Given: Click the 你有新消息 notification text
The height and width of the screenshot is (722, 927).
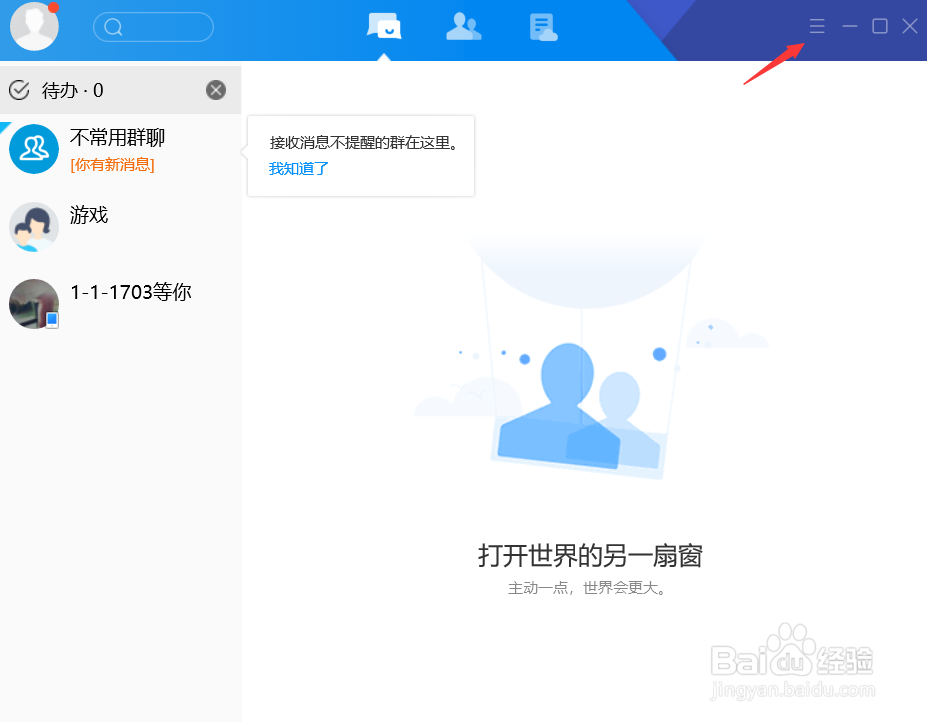Looking at the screenshot, I should (x=112, y=165).
